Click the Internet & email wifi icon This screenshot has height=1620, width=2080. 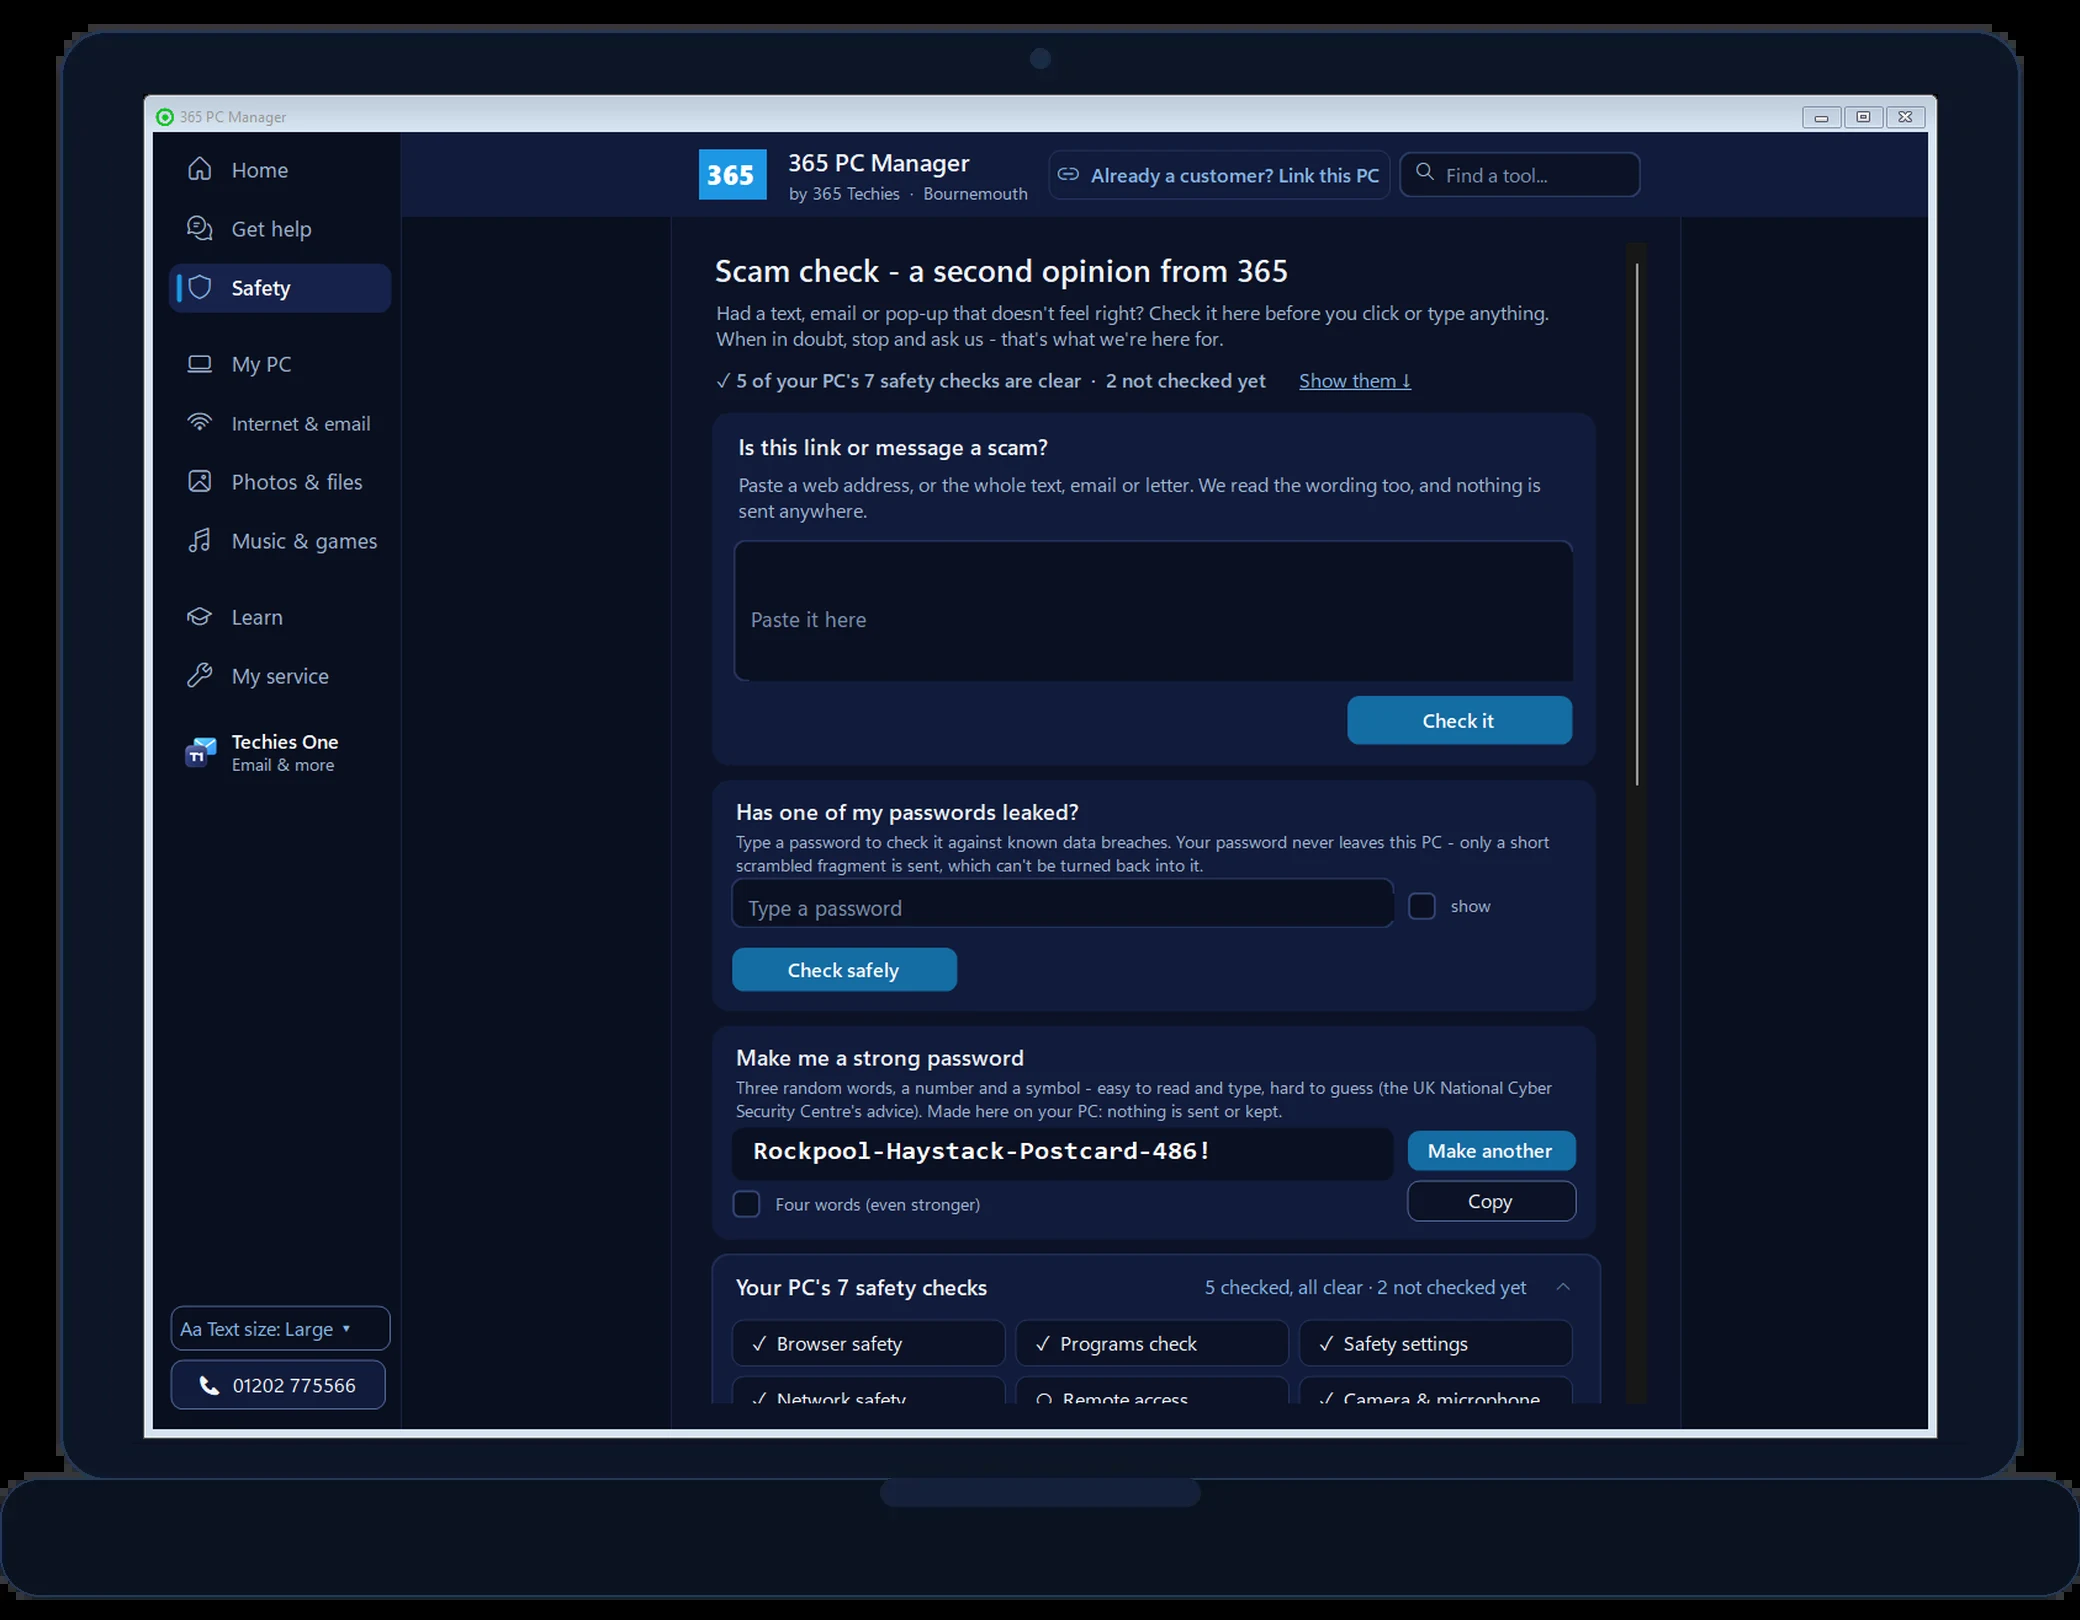tap(200, 422)
